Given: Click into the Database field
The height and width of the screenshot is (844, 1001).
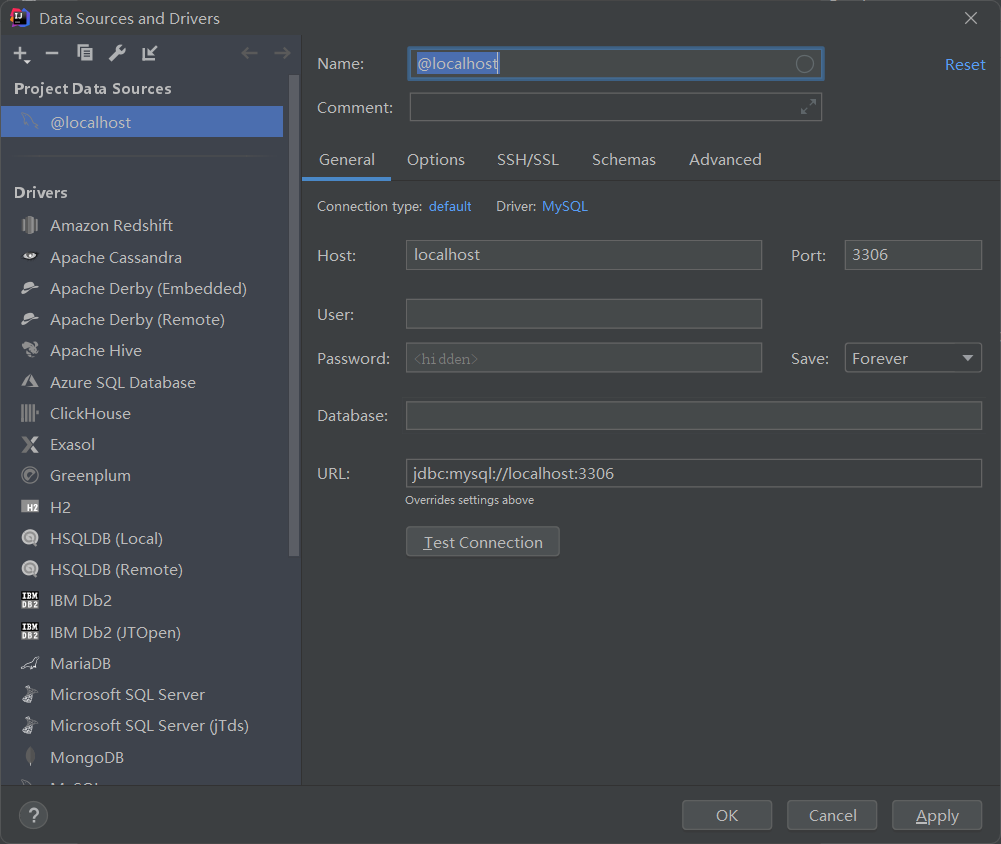Looking at the screenshot, I should [693, 416].
